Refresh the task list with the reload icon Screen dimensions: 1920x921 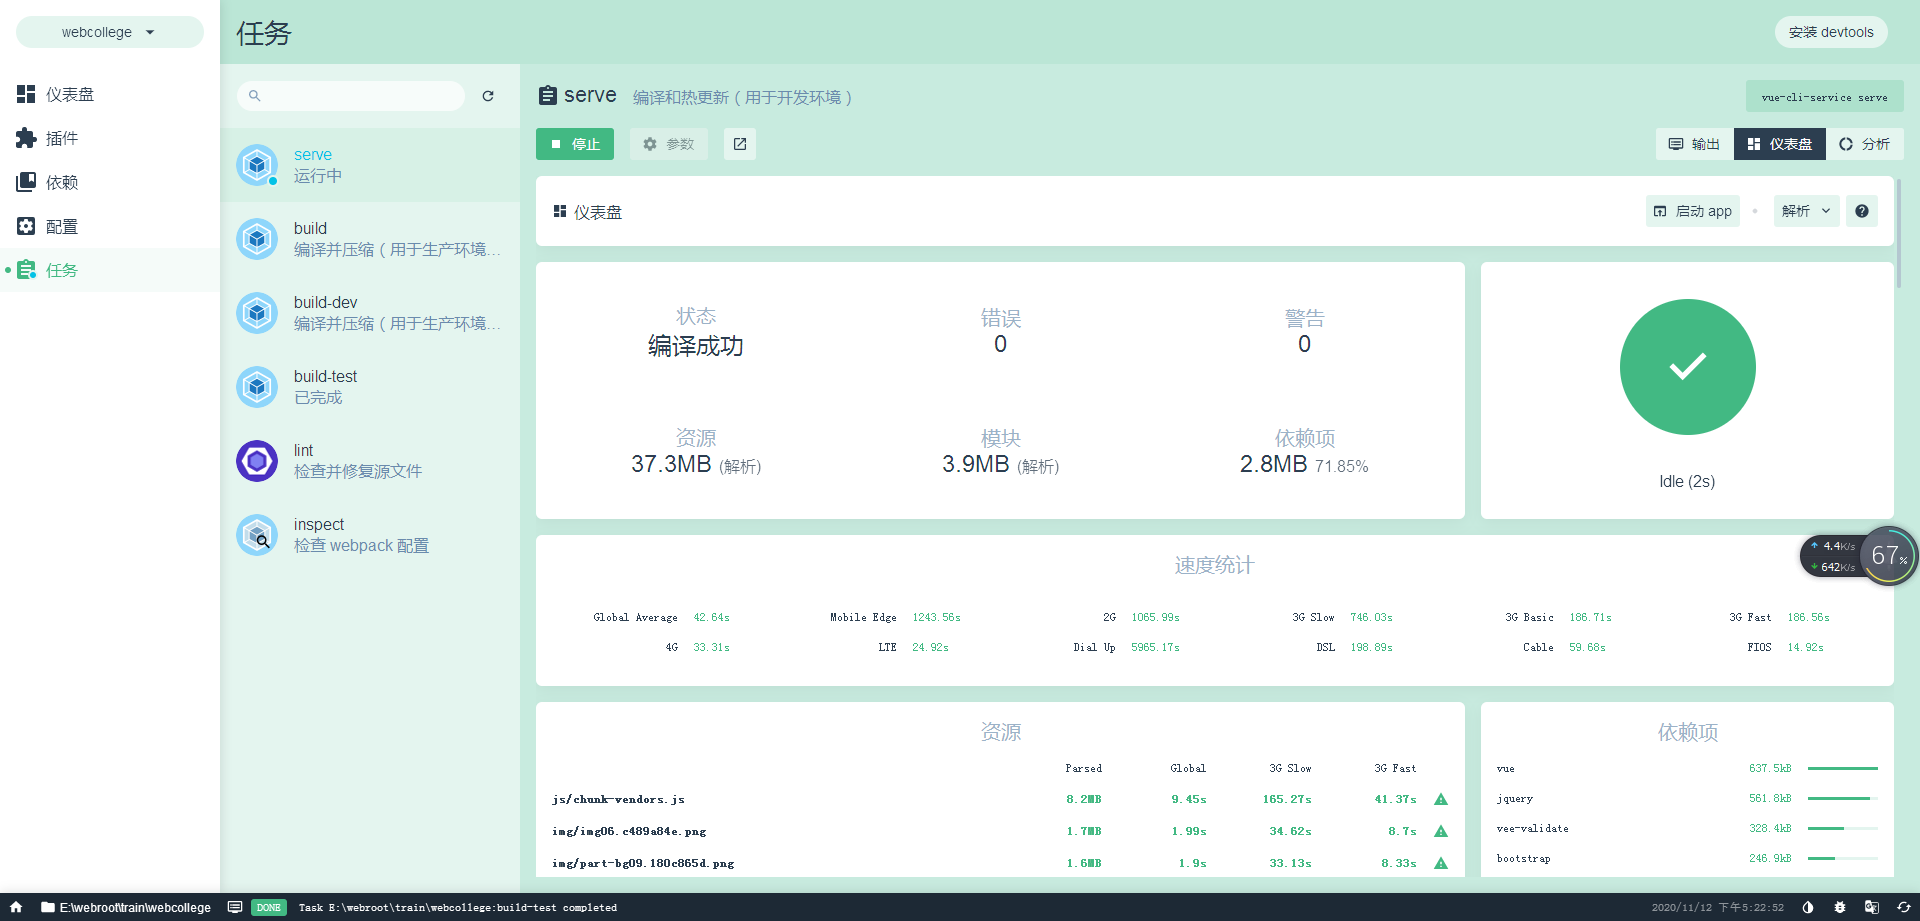[488, 96]
